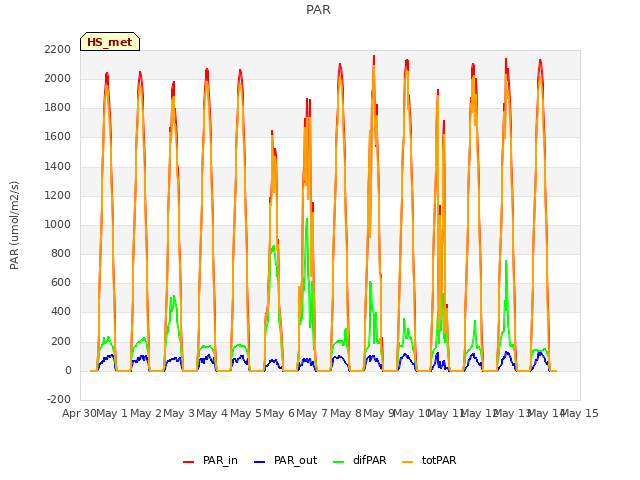Click the 400 y-axis tick label

click(x=61, y=312)
